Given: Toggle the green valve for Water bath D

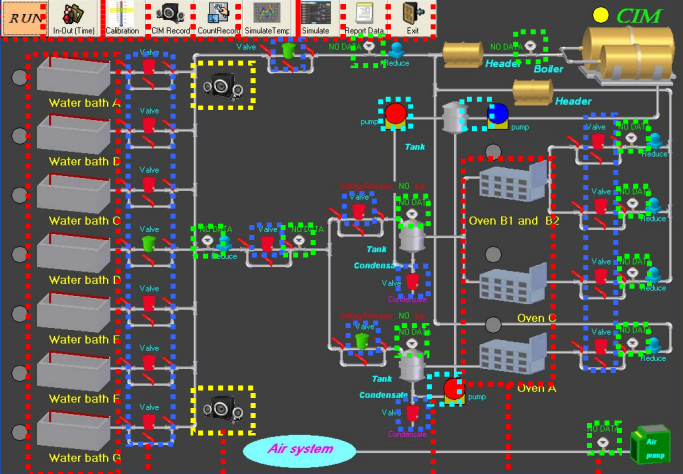Looking at the screenshot, I should click(x=149, y=244).
